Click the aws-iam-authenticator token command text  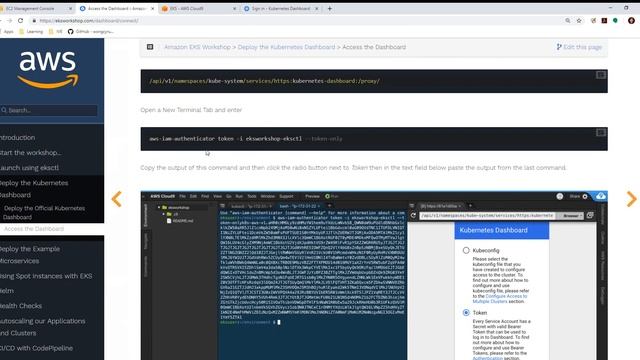(246, 139)
